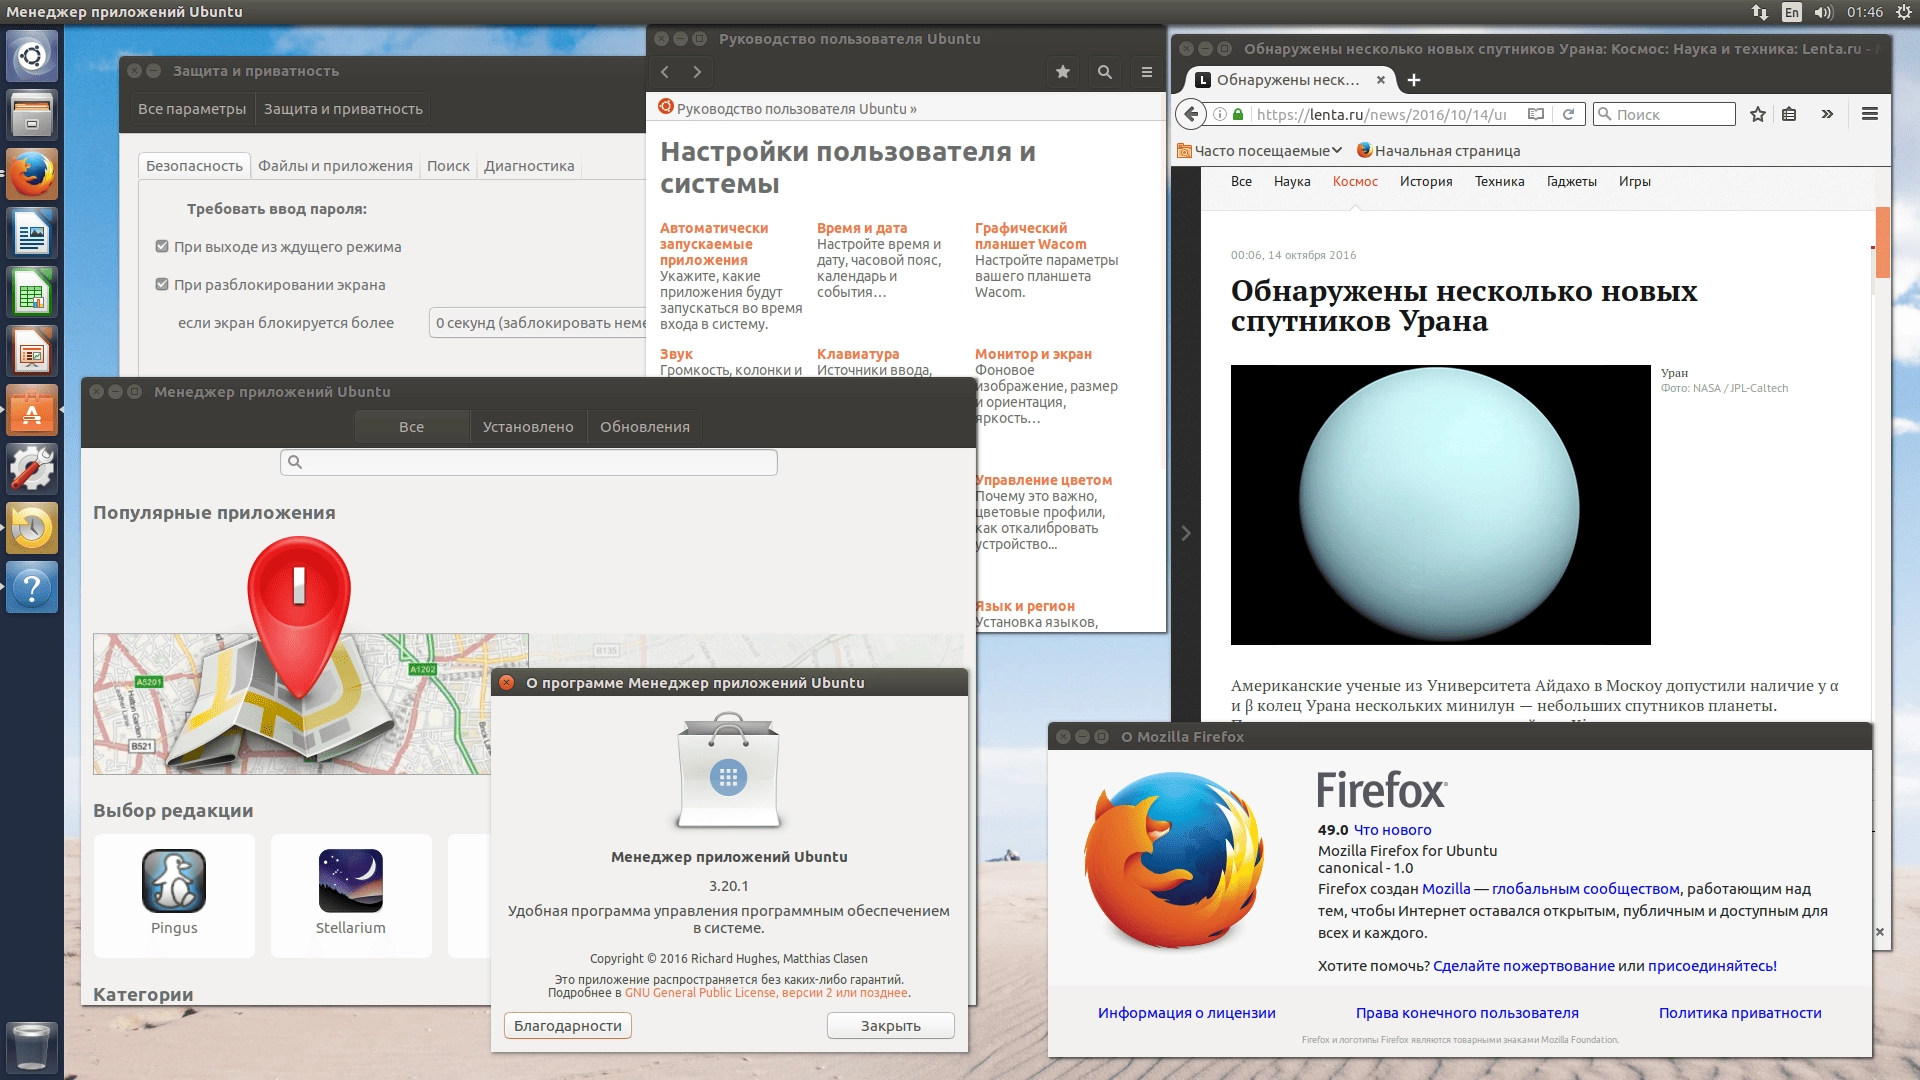The height and width of the screenshot is (1080, 1920).
Task: Open search in help viewer
Action: pyautogui.click(x=1105, y=72)
